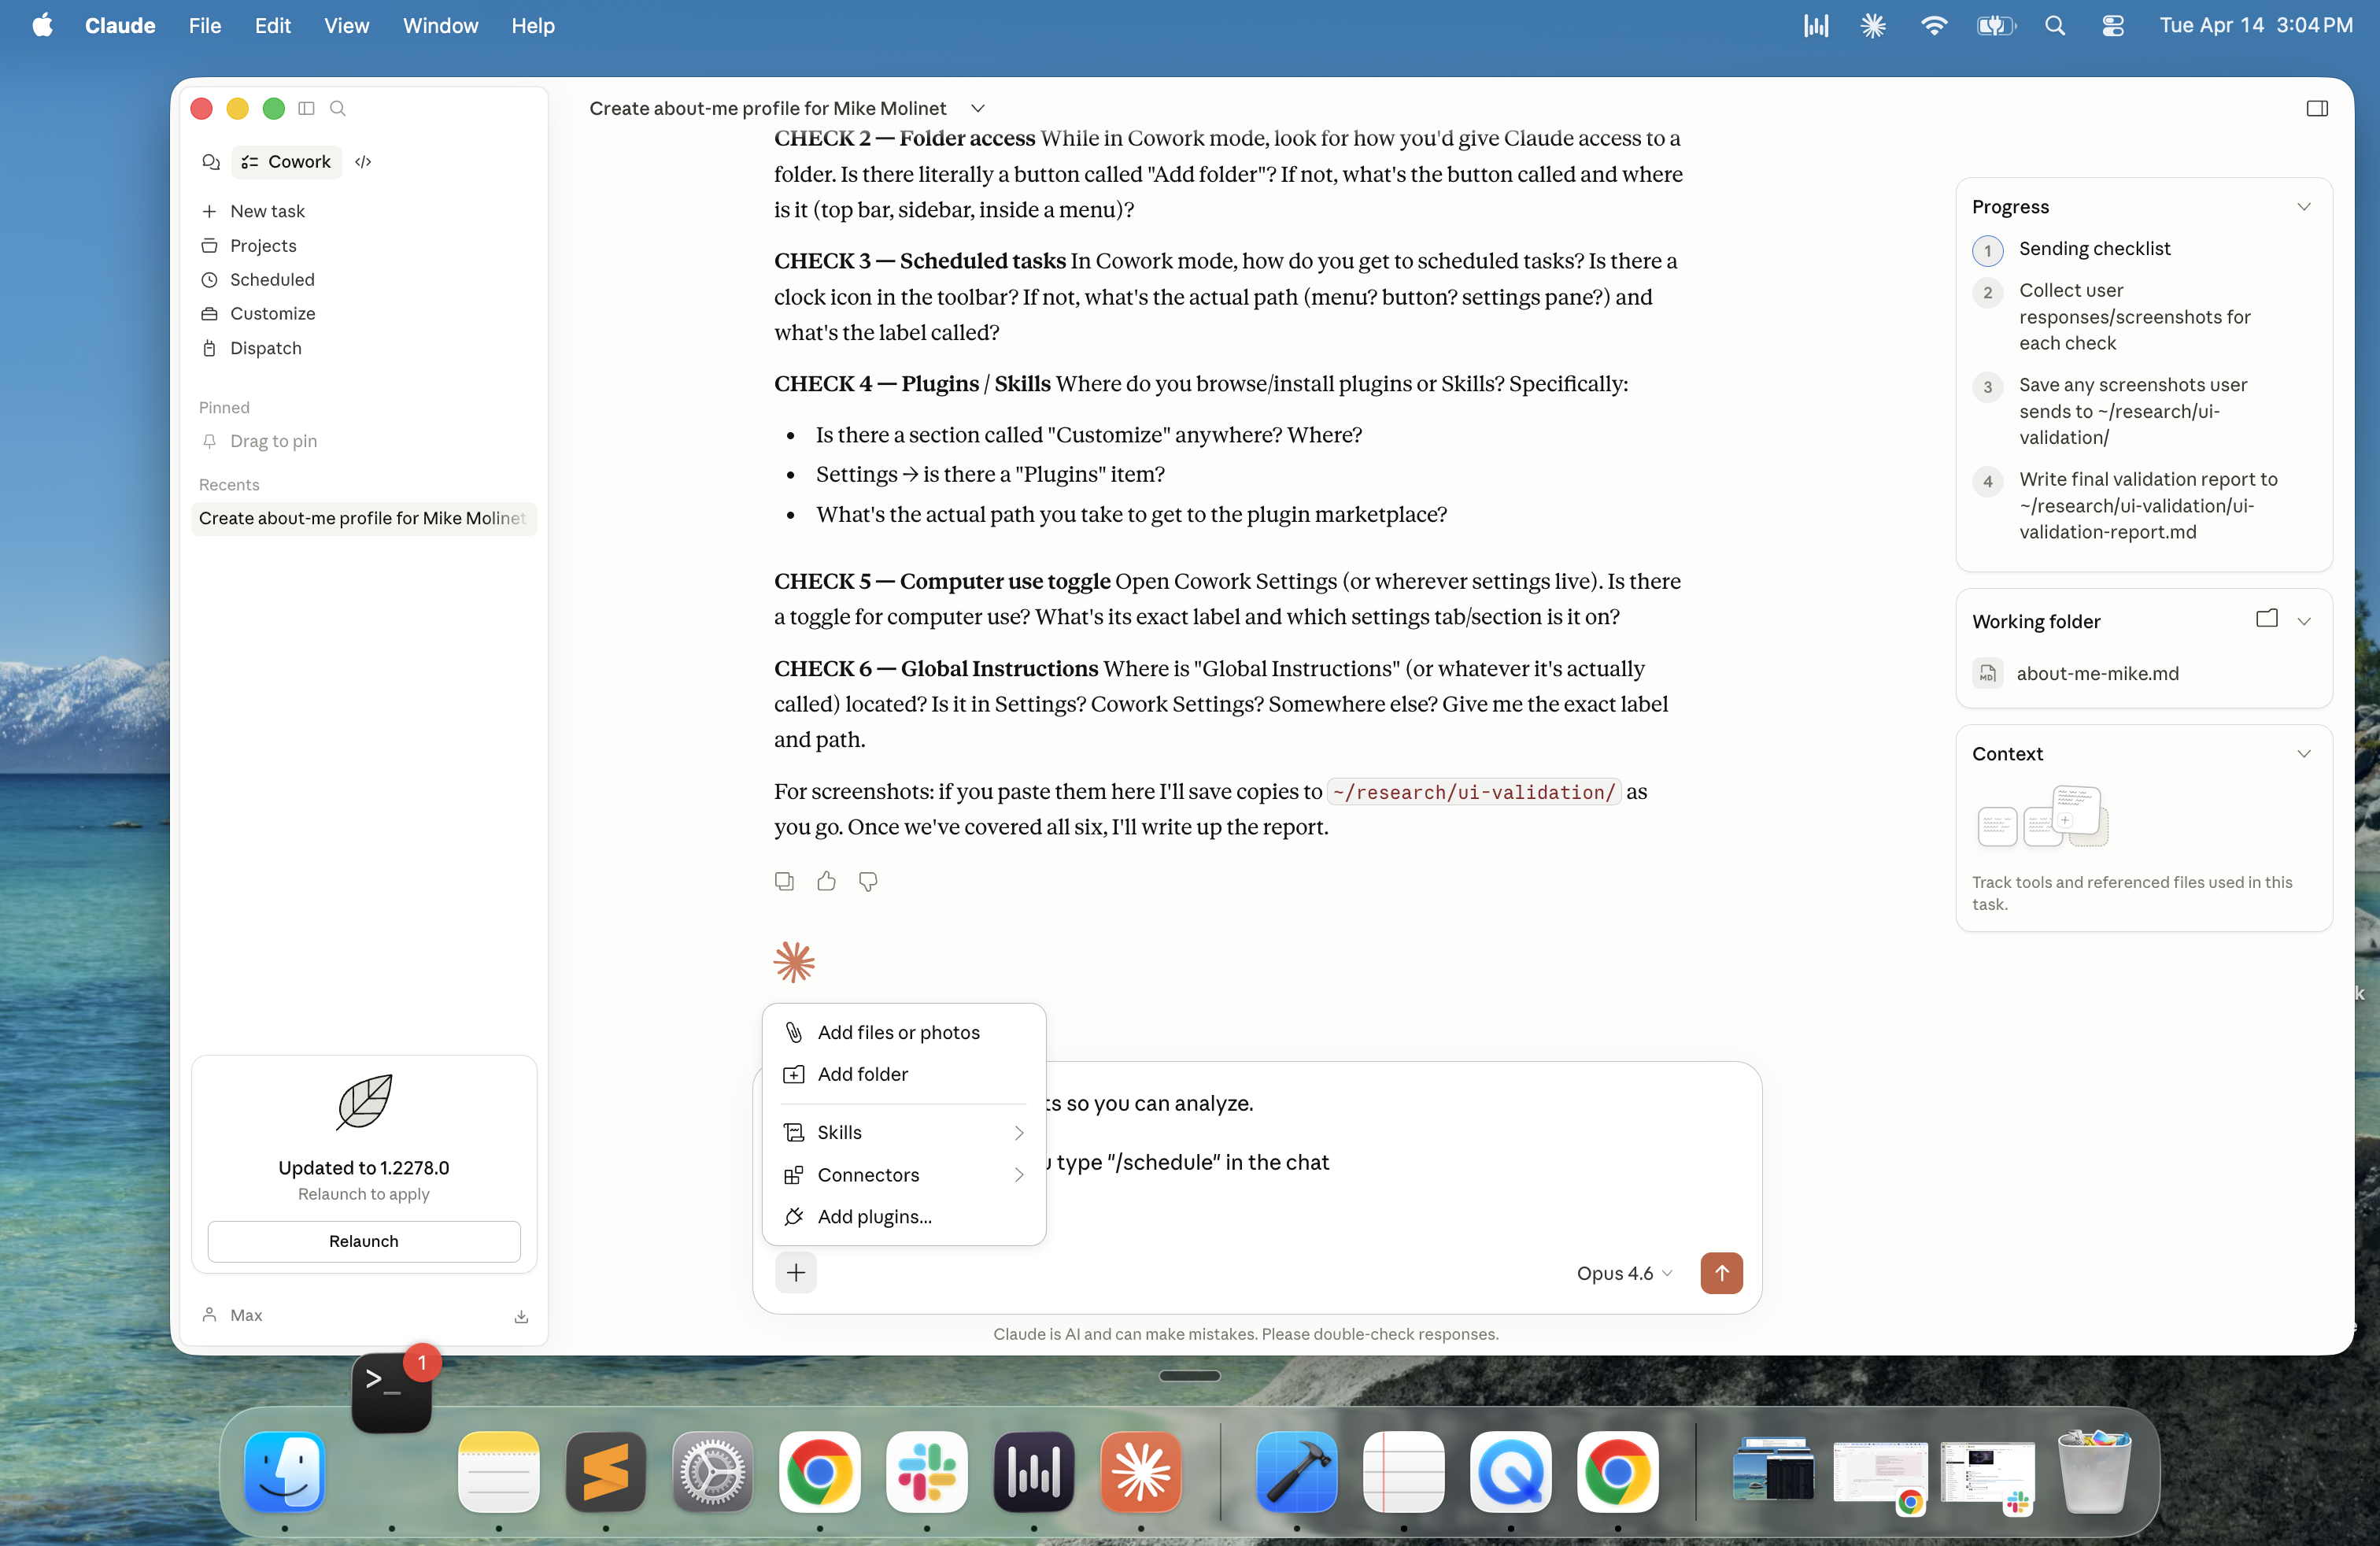Give a thumbs up to the response
The image size is (2380, 1546).
pyautogui.click(x=826, y=881)
